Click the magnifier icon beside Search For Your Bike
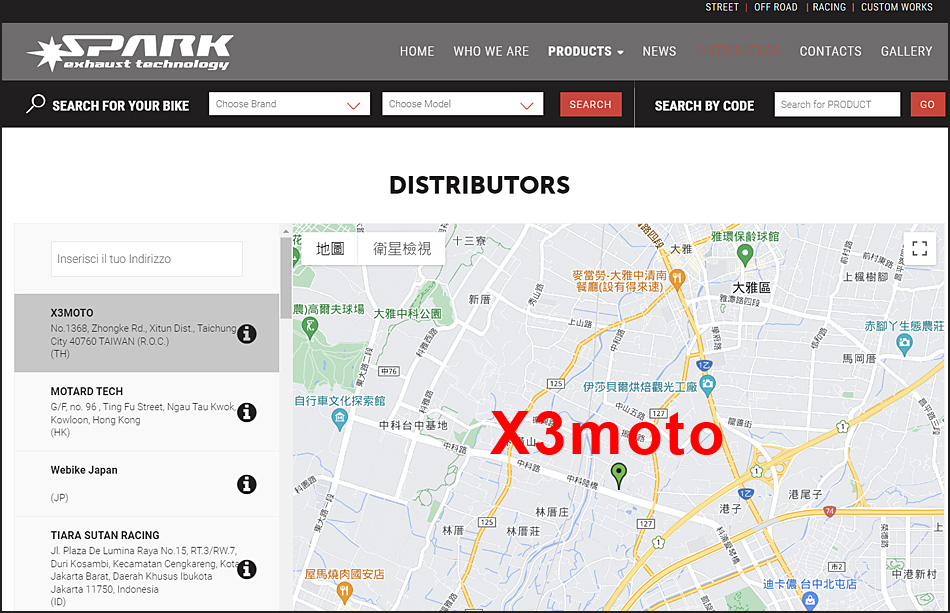Screen dimensions: 950x613 [x=36, y=104]
